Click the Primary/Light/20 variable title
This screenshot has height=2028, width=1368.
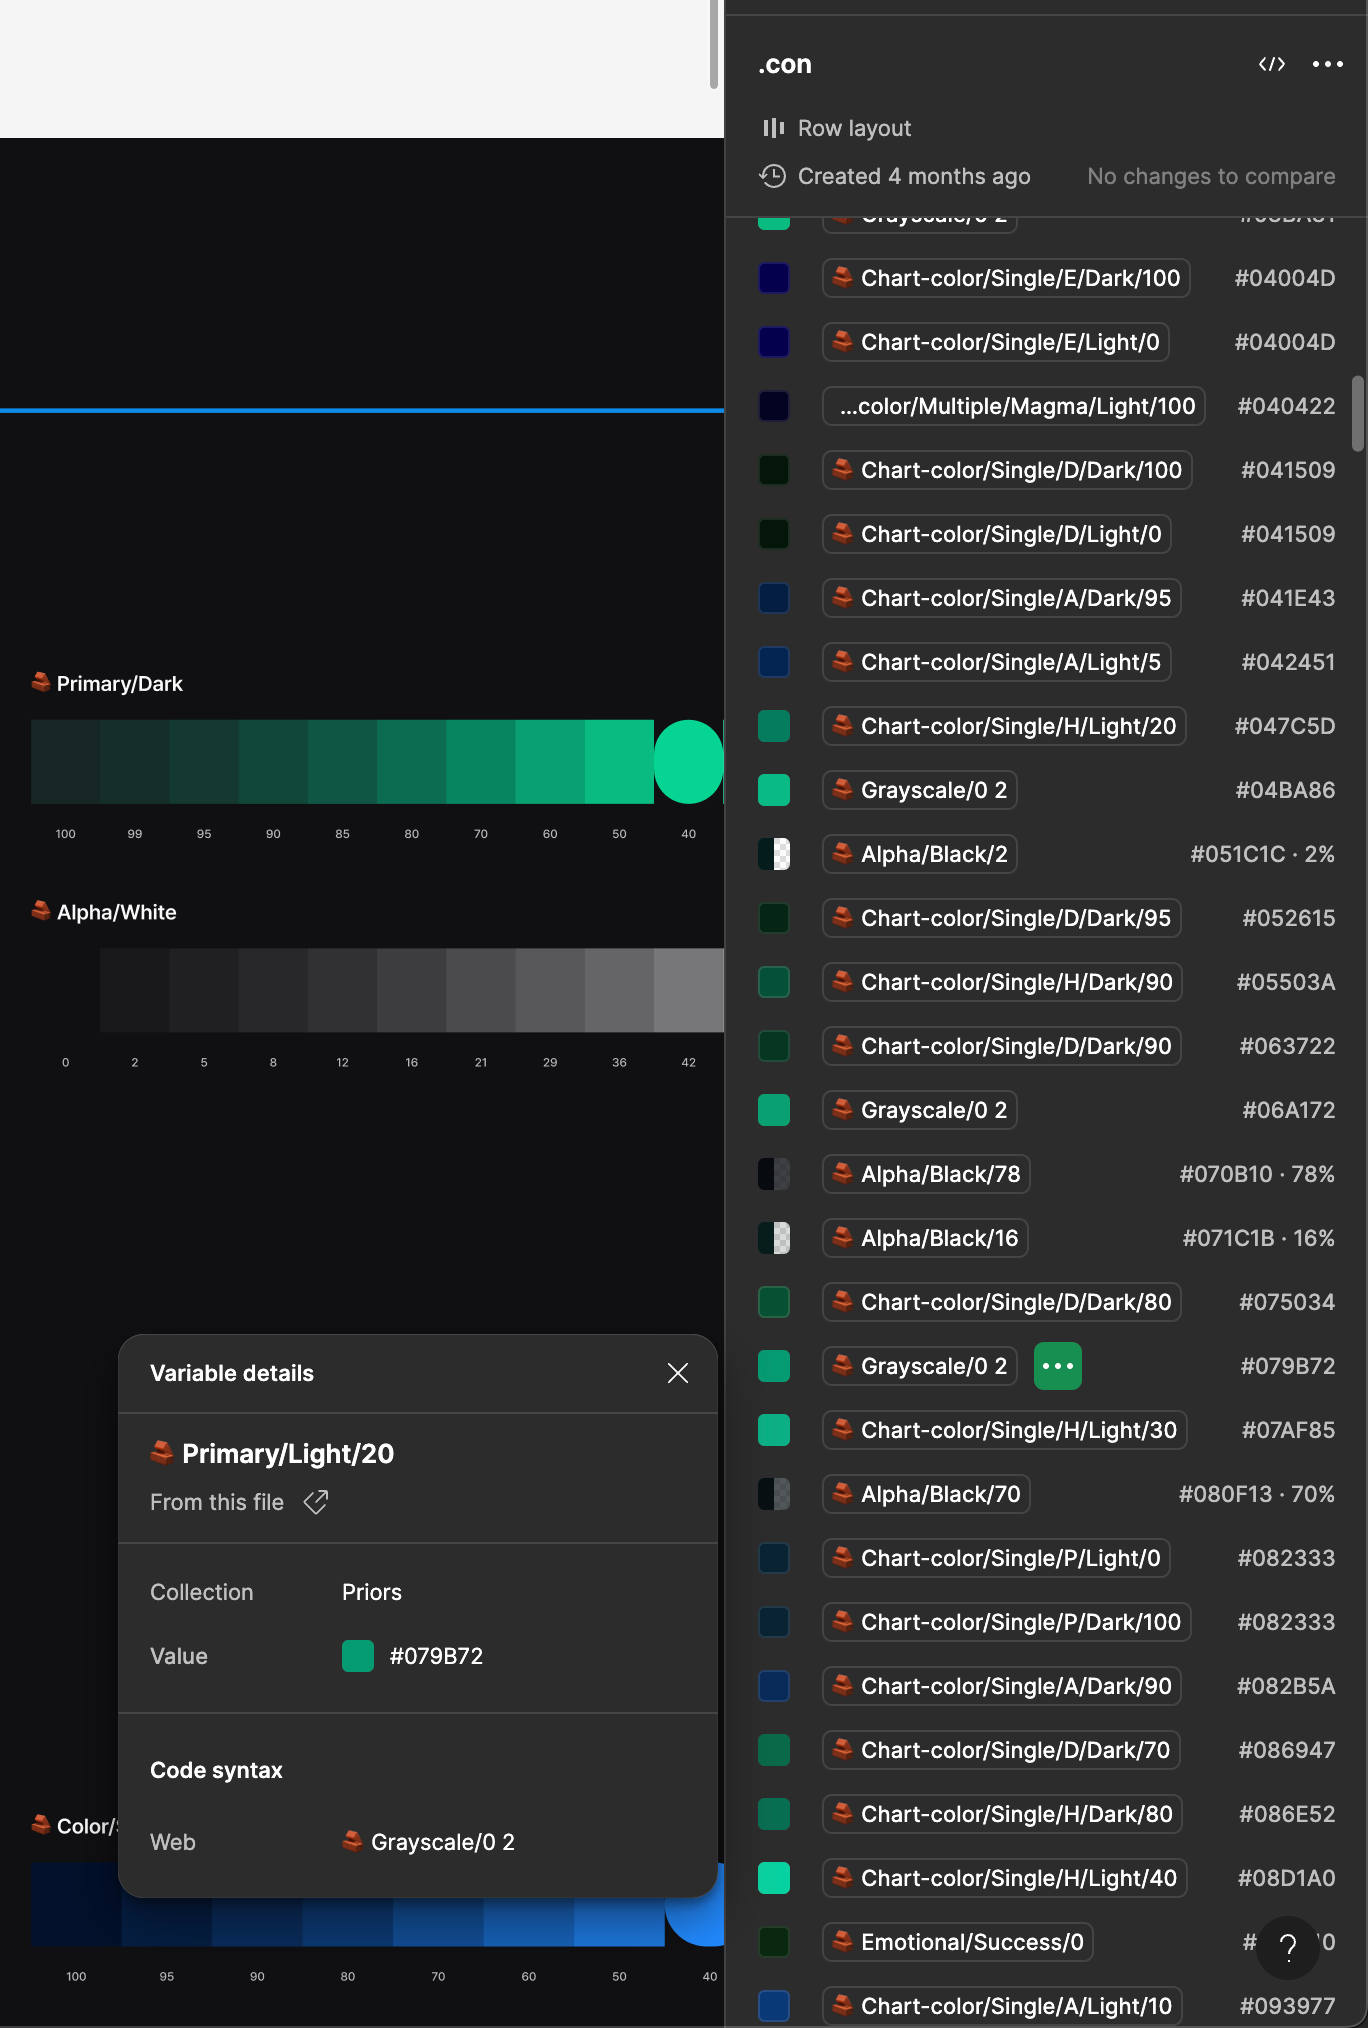click(288, 1454)
